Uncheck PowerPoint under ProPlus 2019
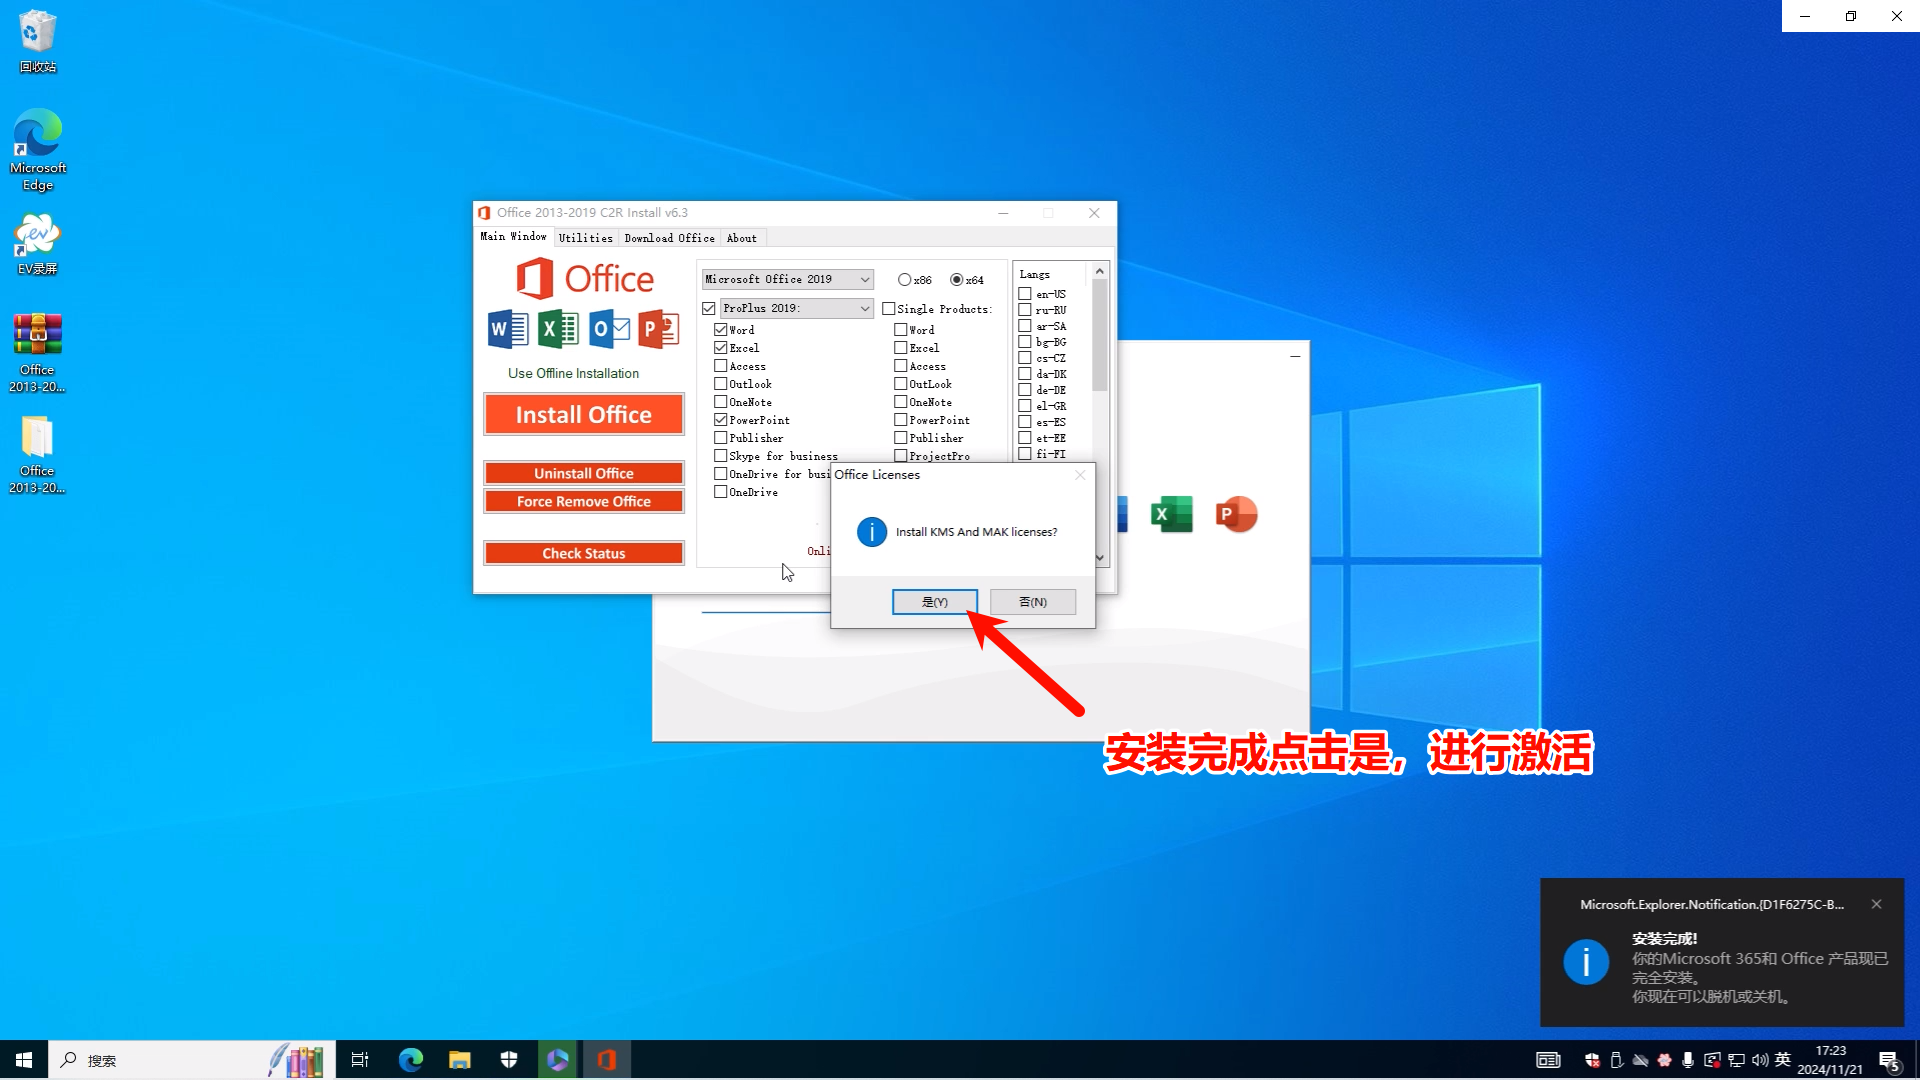The width and height of the screenshot is (1920, 1080). click(721, 420)
